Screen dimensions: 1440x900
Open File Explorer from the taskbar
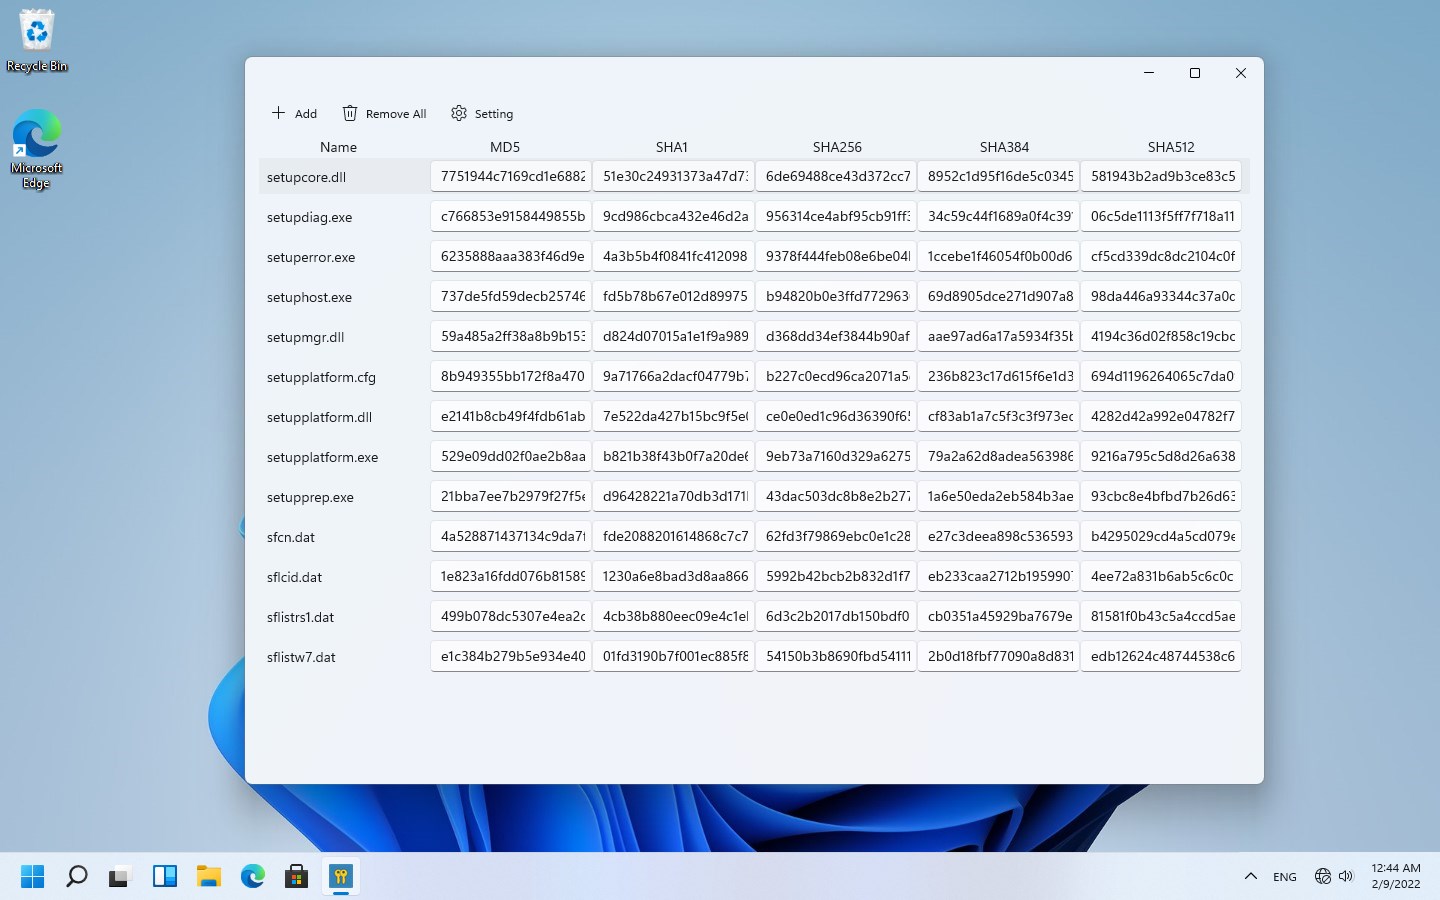pyautogui.click(x=208, y=877)
